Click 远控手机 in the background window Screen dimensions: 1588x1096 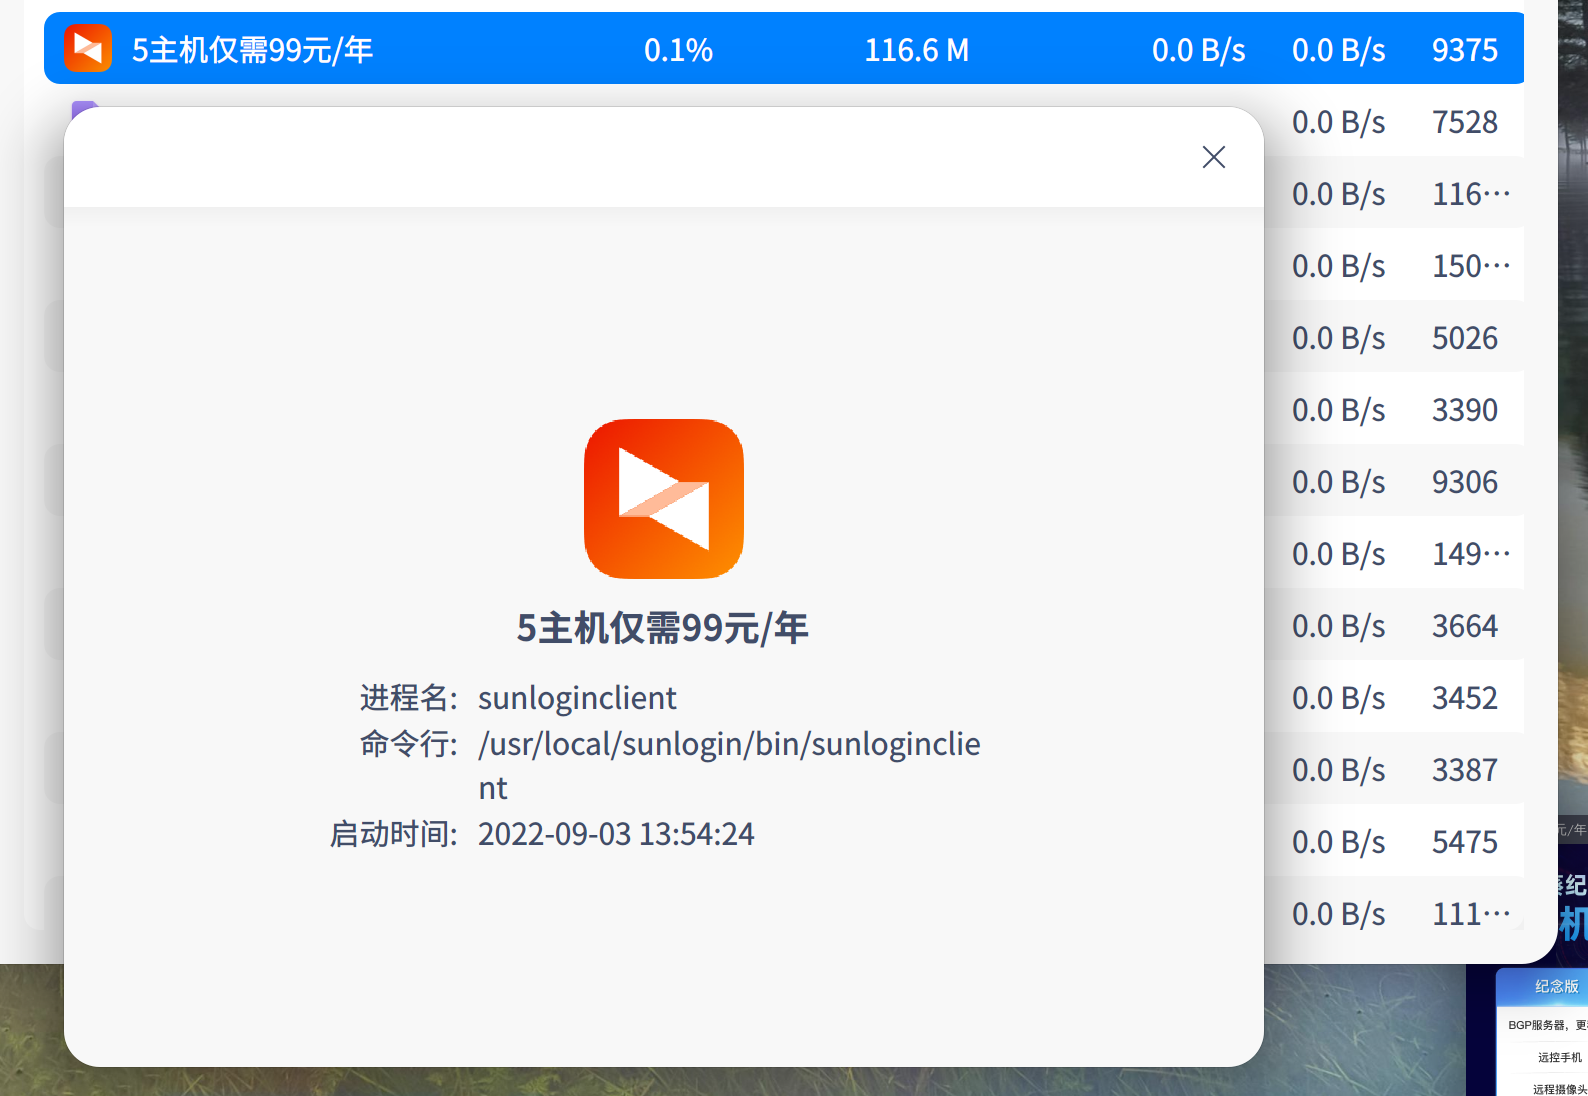pyautogui.click(x=1560, y=1057)
